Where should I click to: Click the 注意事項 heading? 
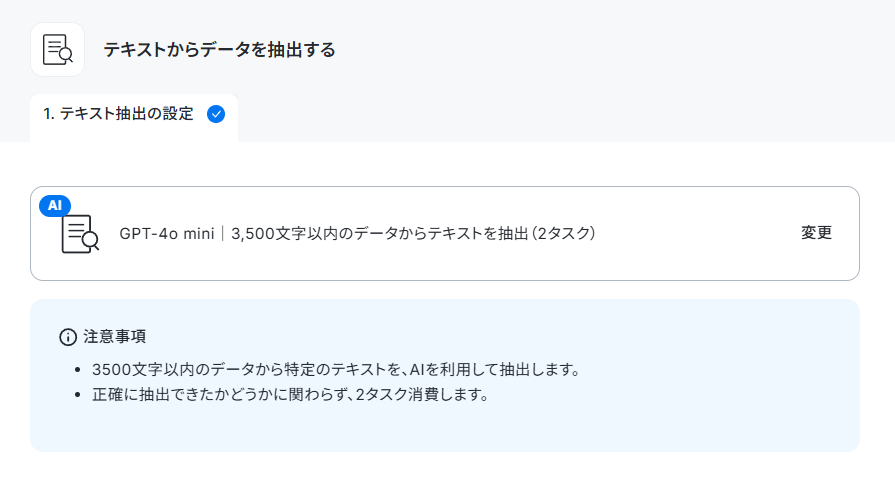click(x=115, y=337)
